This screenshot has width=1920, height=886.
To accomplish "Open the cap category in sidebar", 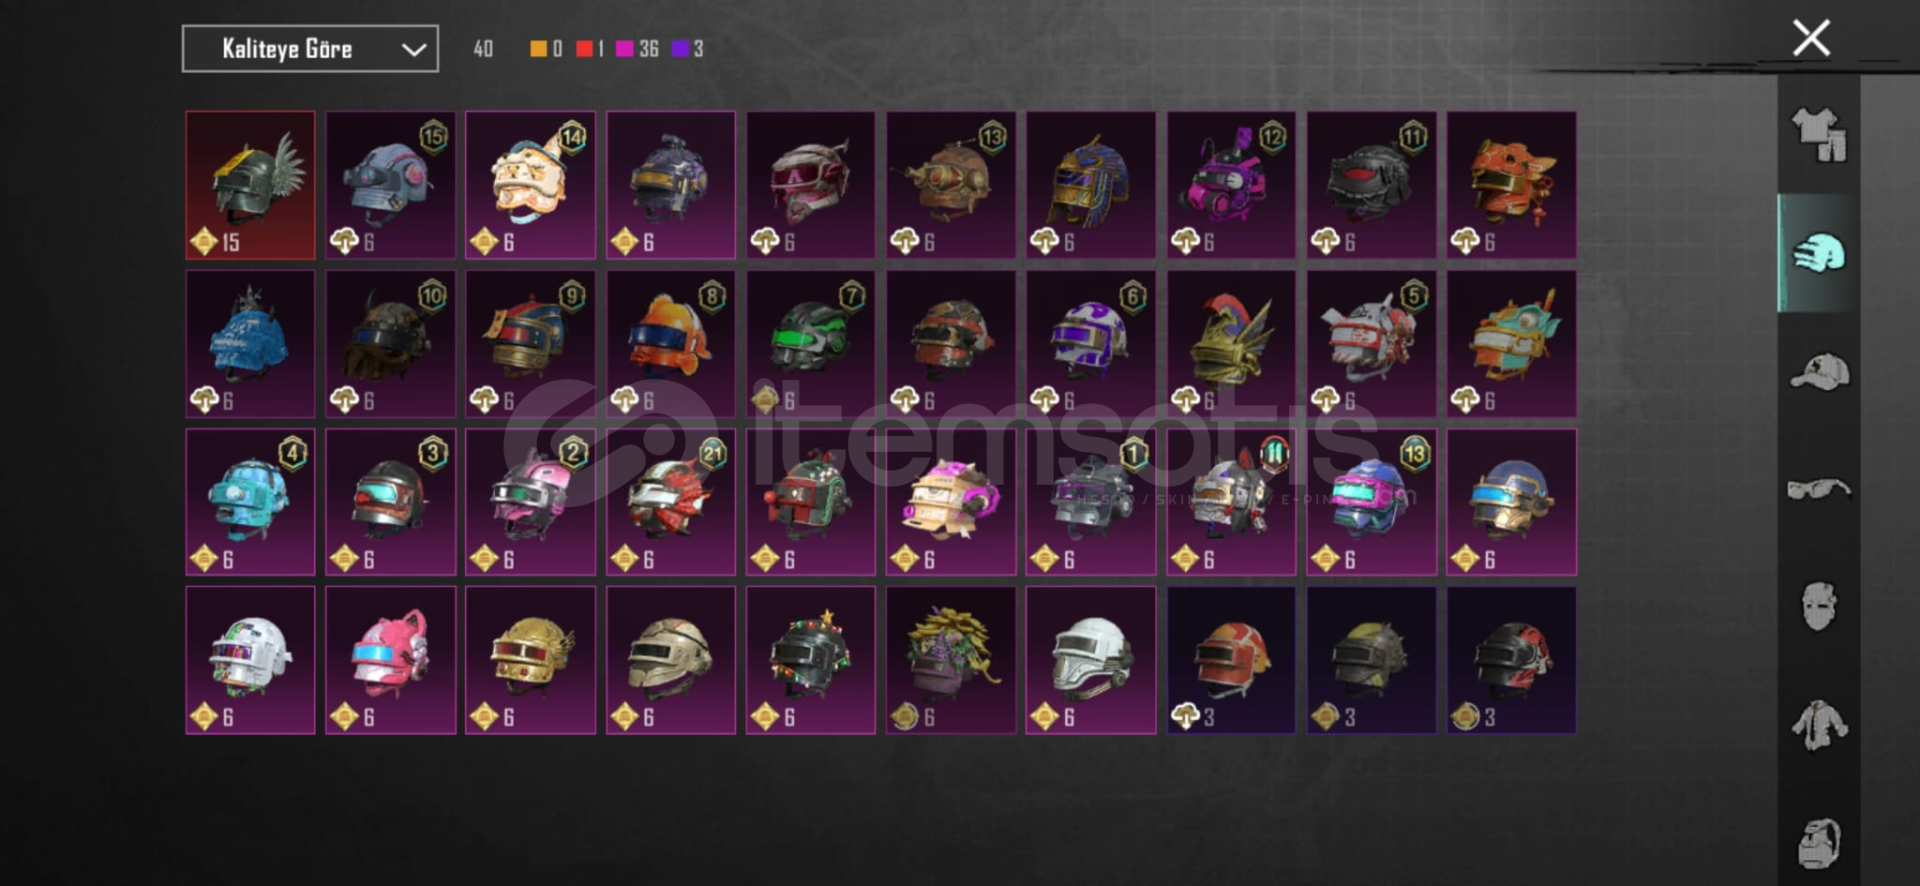I will (1818, 371).
